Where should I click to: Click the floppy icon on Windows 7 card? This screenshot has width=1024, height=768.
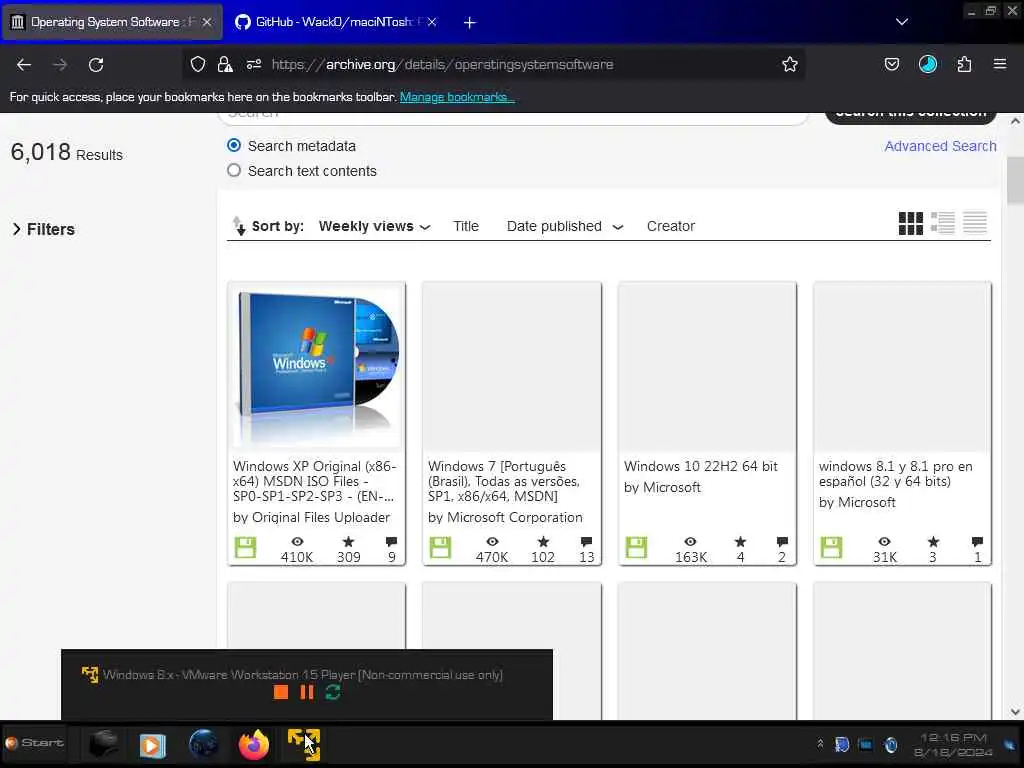[x=440, y=547]
